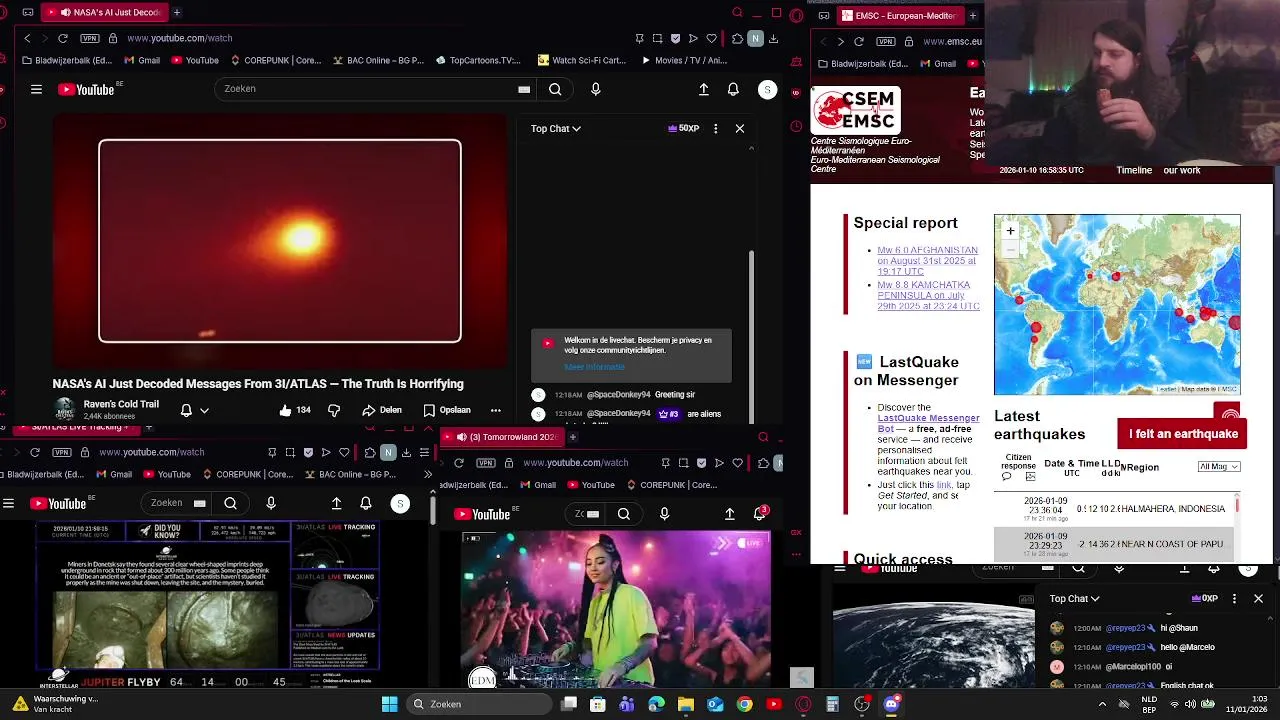
Task: Click I felt an earthquake button
Action: point(1183,434)
